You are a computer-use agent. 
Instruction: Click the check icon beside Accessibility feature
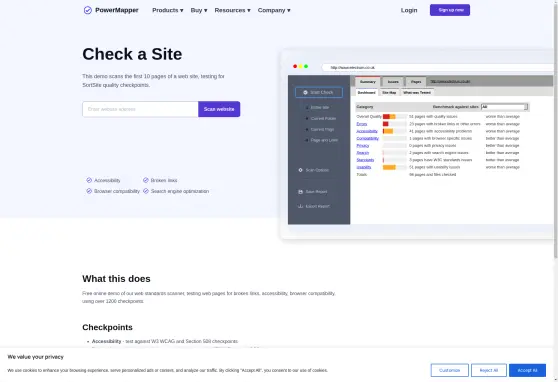click(89, 180)
